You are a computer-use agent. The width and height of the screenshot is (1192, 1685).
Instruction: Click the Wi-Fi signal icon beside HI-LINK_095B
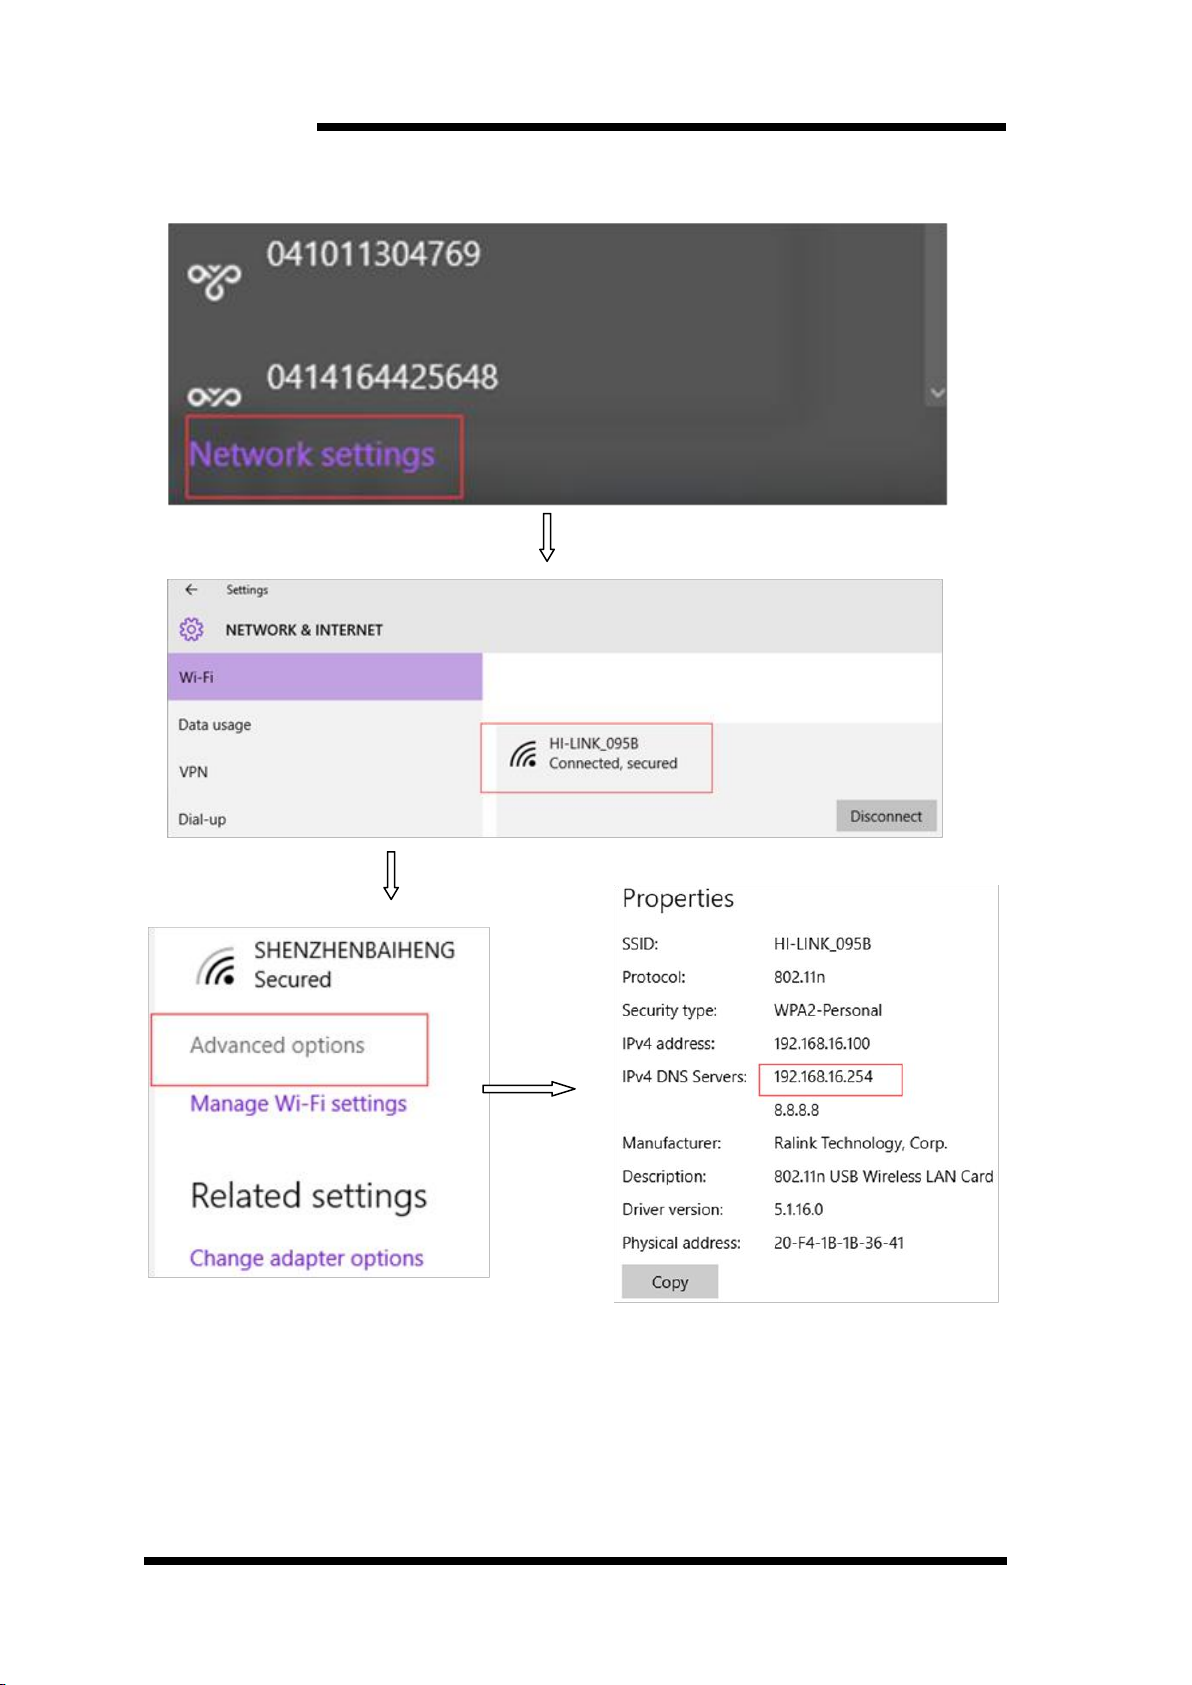point(523,754)
